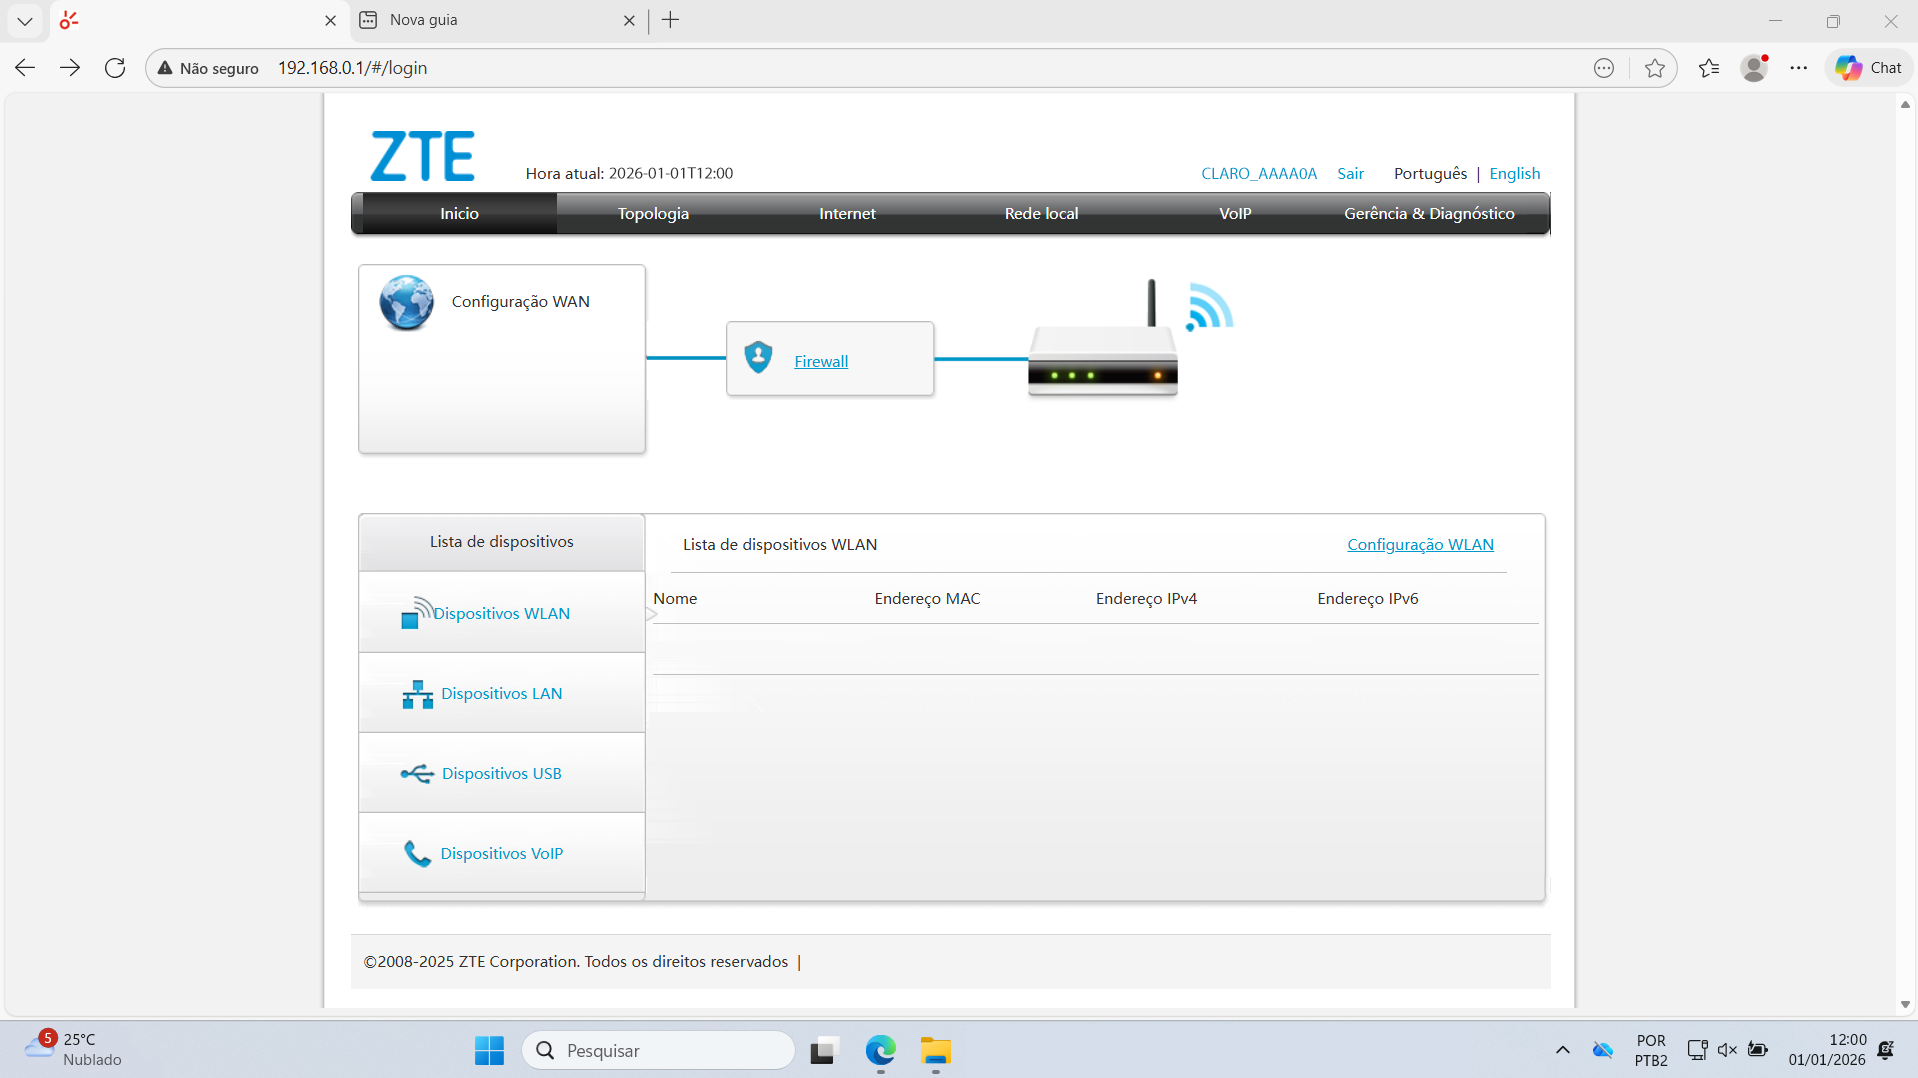Click the Firewall shield icon
This screenshot has height=1078, width=1918.
click(x=757, y=357)
